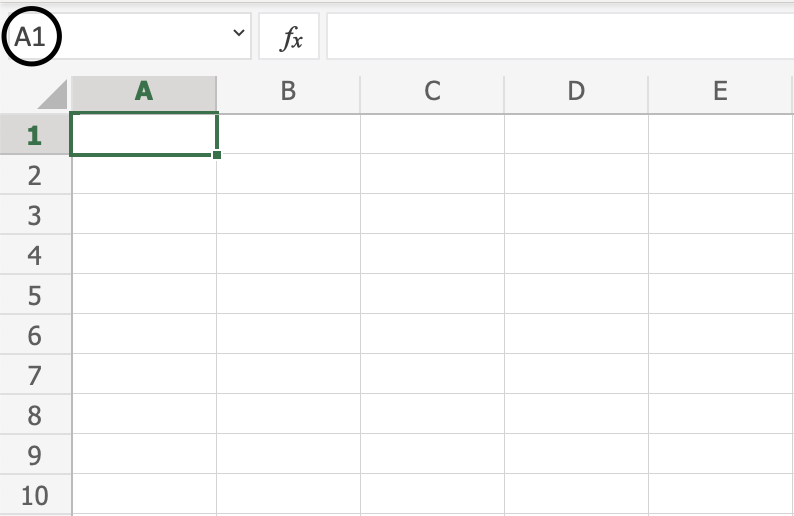Select row 7 header
The height and width of the screenshot is (516, 794).
coord(35,375)
